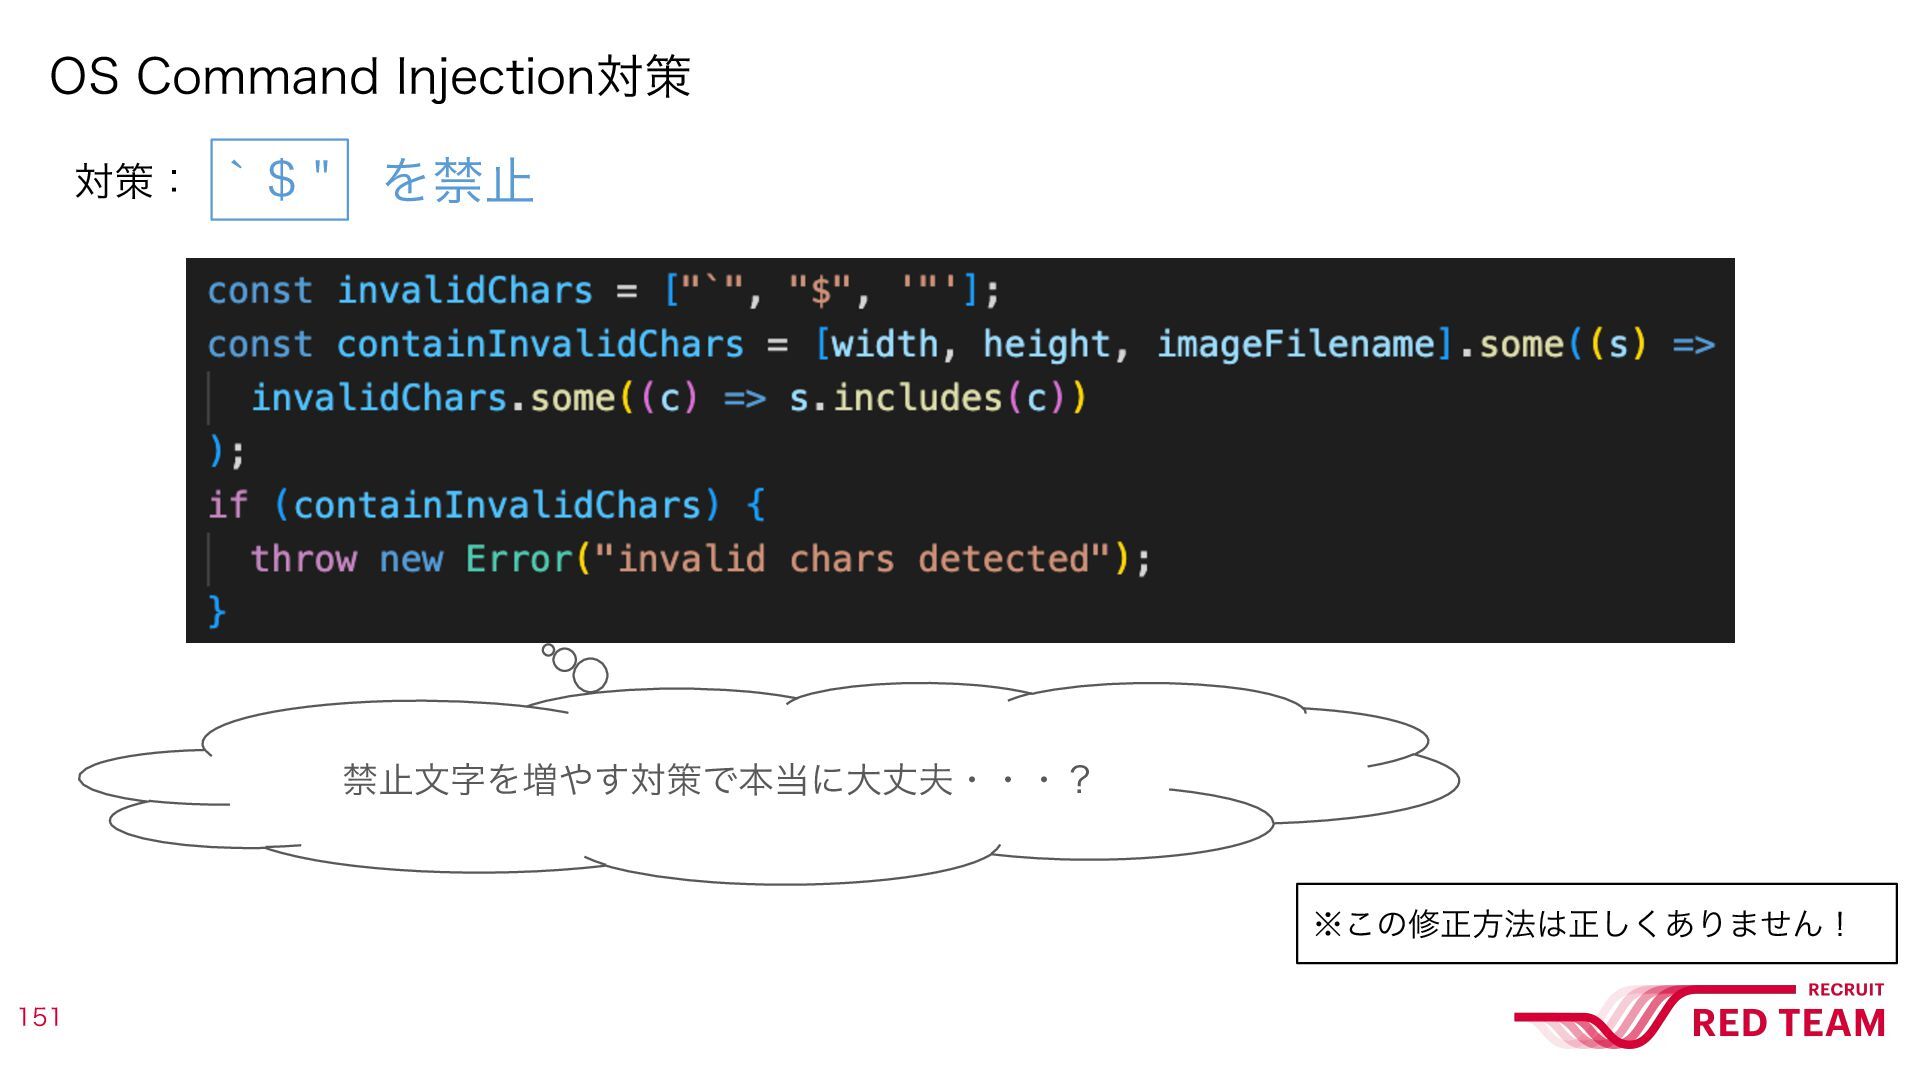Click the blue を禁止 text
The width and height of the screenshot is (1920, 1080).
pos(458,181)
